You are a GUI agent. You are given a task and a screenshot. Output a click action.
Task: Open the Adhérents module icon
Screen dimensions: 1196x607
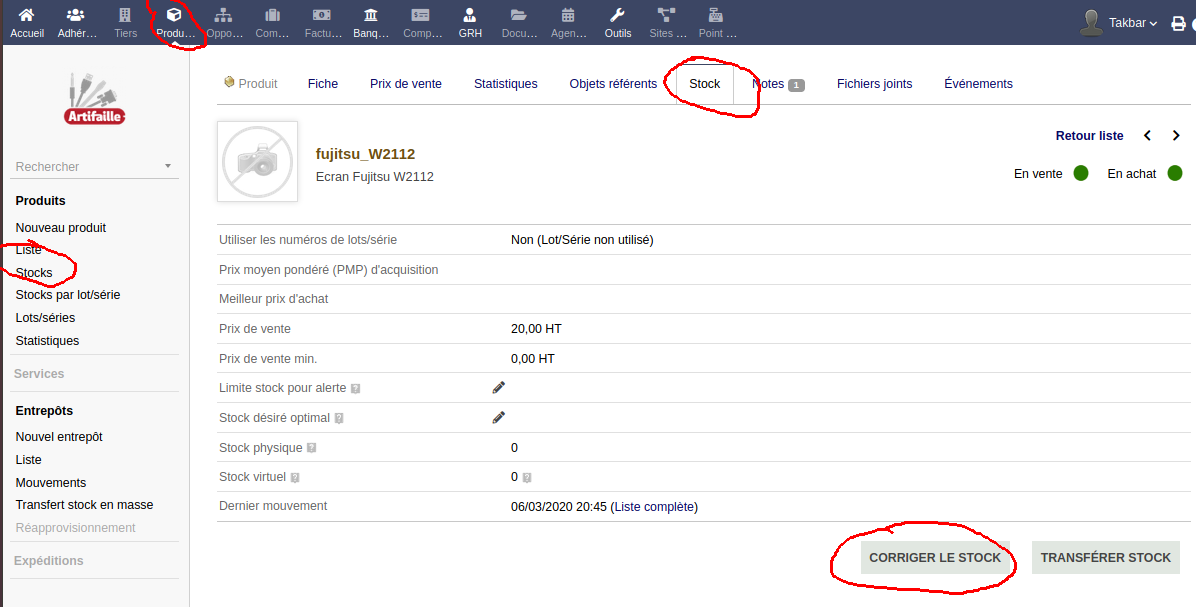tap(76, 15)
